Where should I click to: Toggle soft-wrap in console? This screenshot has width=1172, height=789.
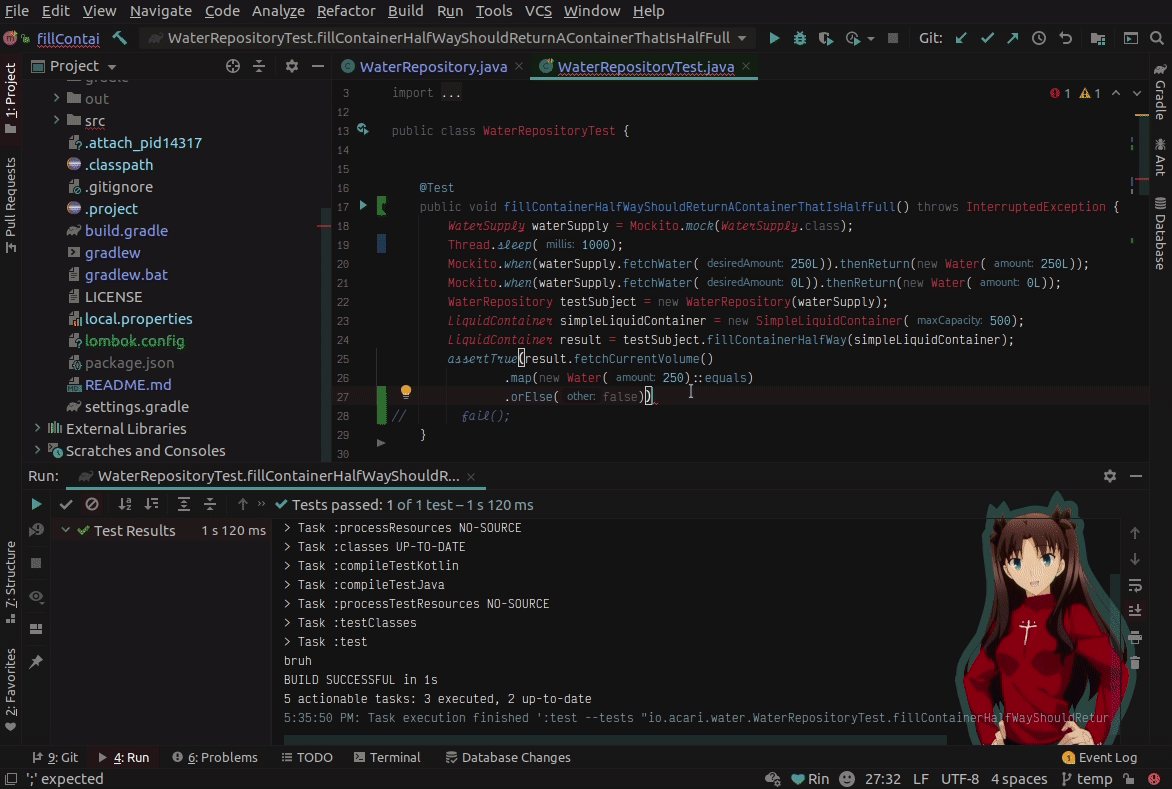click(x=1135, y=585)
